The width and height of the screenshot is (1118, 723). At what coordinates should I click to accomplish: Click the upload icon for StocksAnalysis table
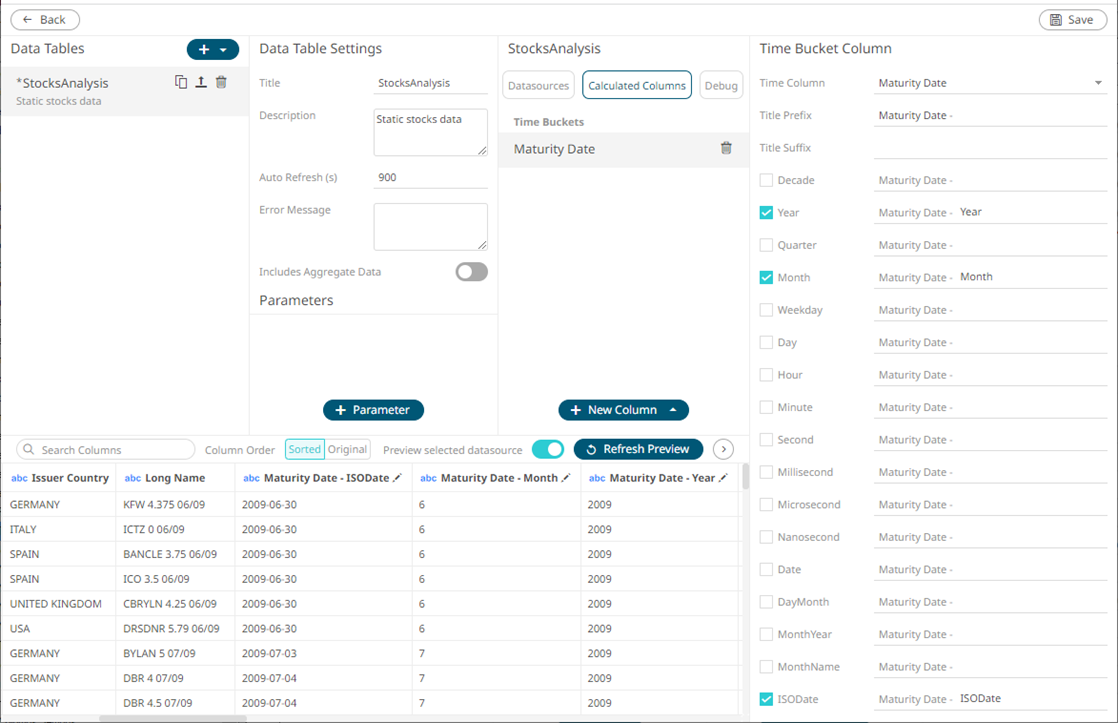201,83
